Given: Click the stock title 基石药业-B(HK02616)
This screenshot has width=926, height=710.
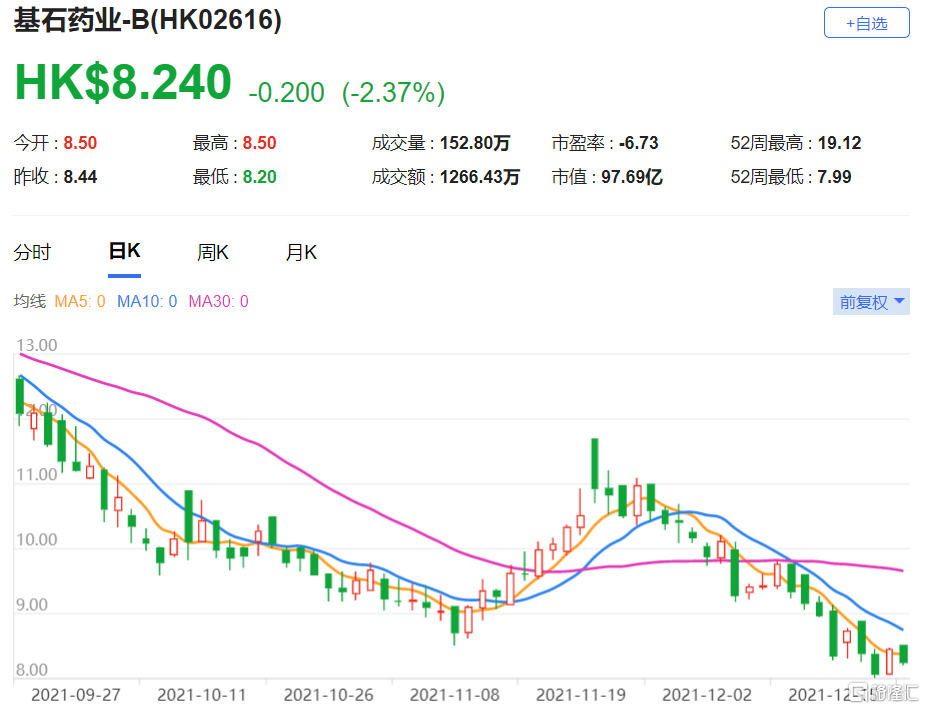Looking at the screenshot, I should (x=147, y=21).
